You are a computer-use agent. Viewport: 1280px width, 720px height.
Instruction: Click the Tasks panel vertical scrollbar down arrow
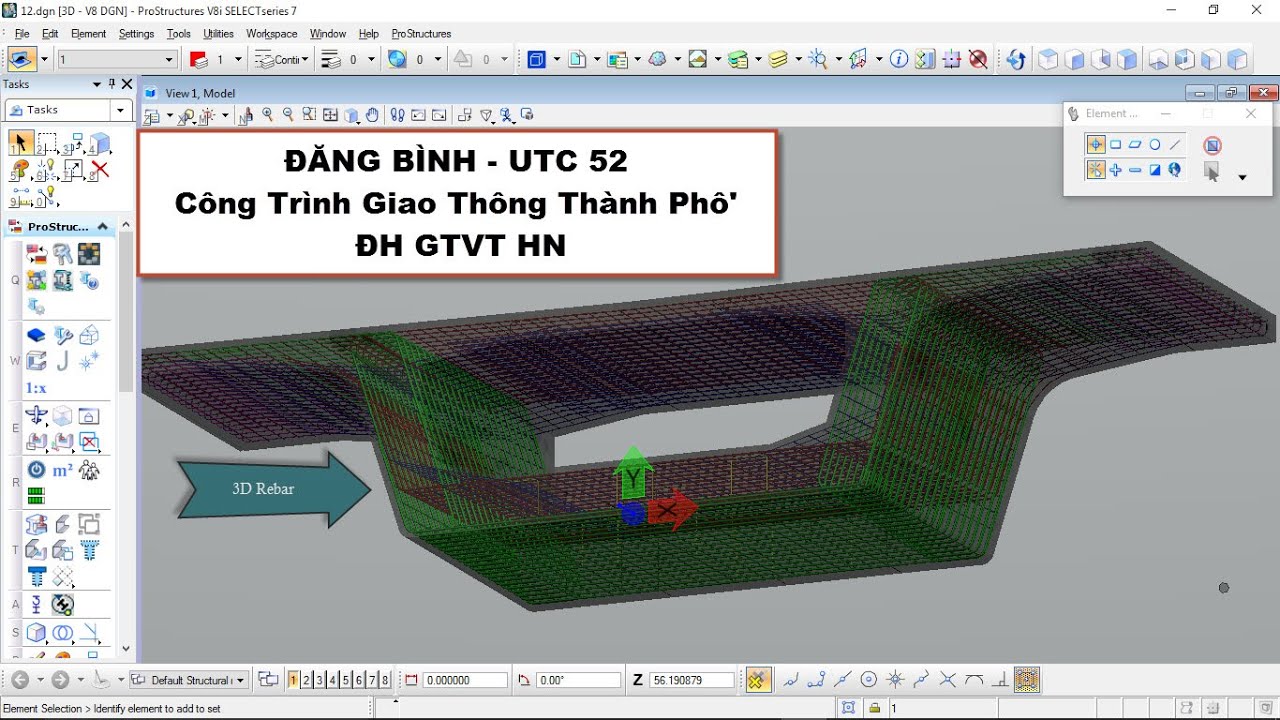[x=125, y=648]
